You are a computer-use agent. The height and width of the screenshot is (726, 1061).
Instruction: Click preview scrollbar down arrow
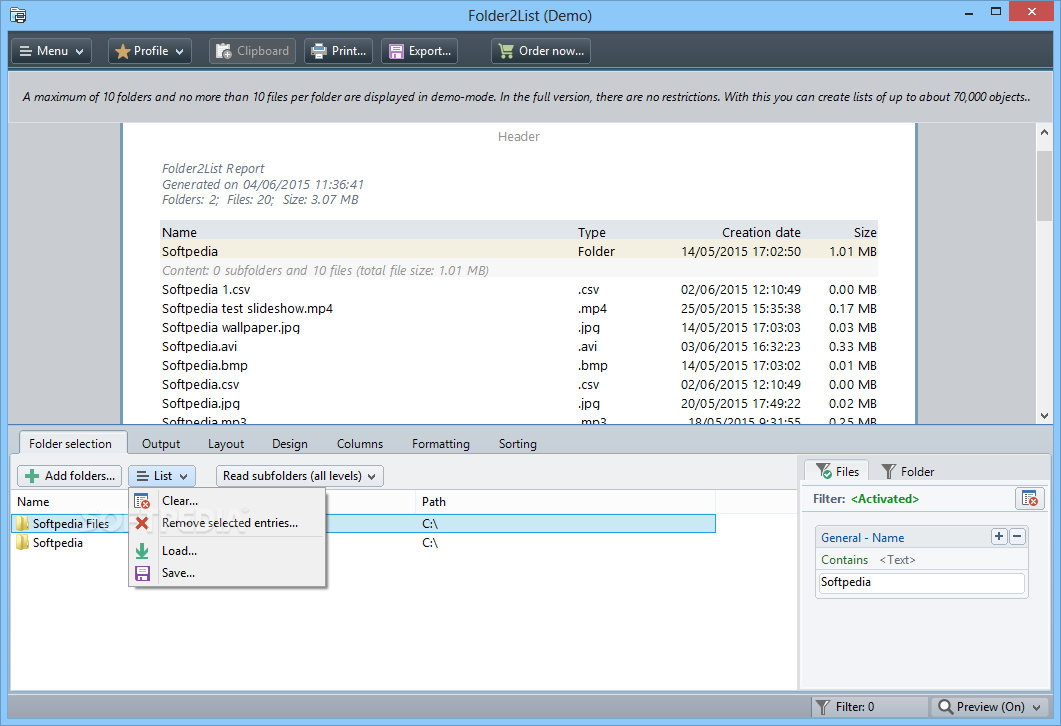[x=1044, y=415]
